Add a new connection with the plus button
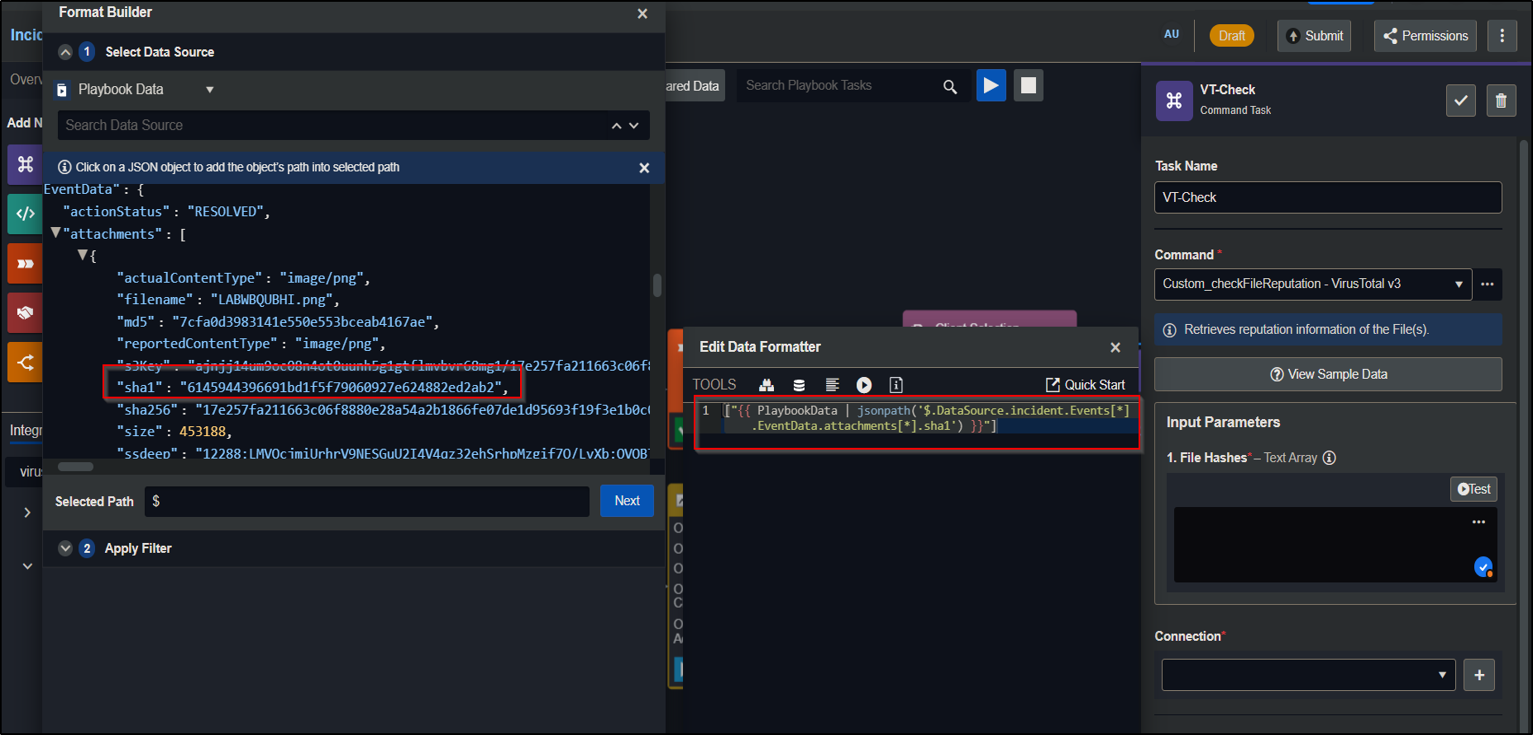This screenshot has width=1533, height=735. (1479, 675)
